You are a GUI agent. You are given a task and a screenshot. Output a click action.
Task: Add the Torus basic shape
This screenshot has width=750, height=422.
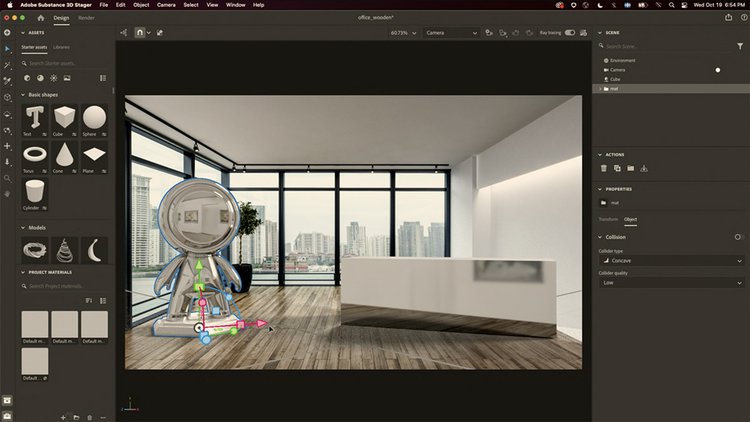pyautogui.click(x=35, y=155)
